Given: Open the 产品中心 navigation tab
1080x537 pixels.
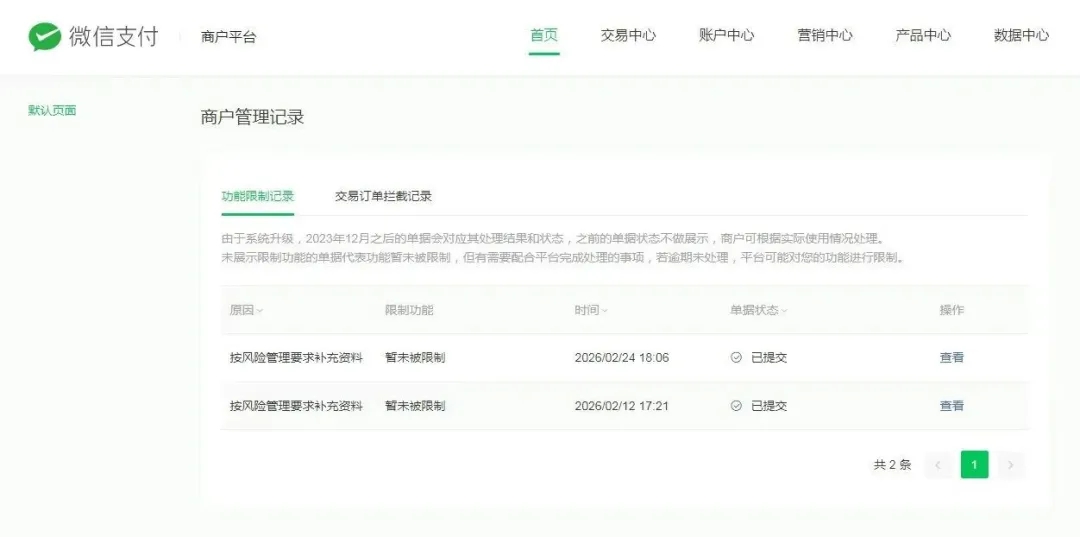Looking at the screenshot, I should click(923, 35).
